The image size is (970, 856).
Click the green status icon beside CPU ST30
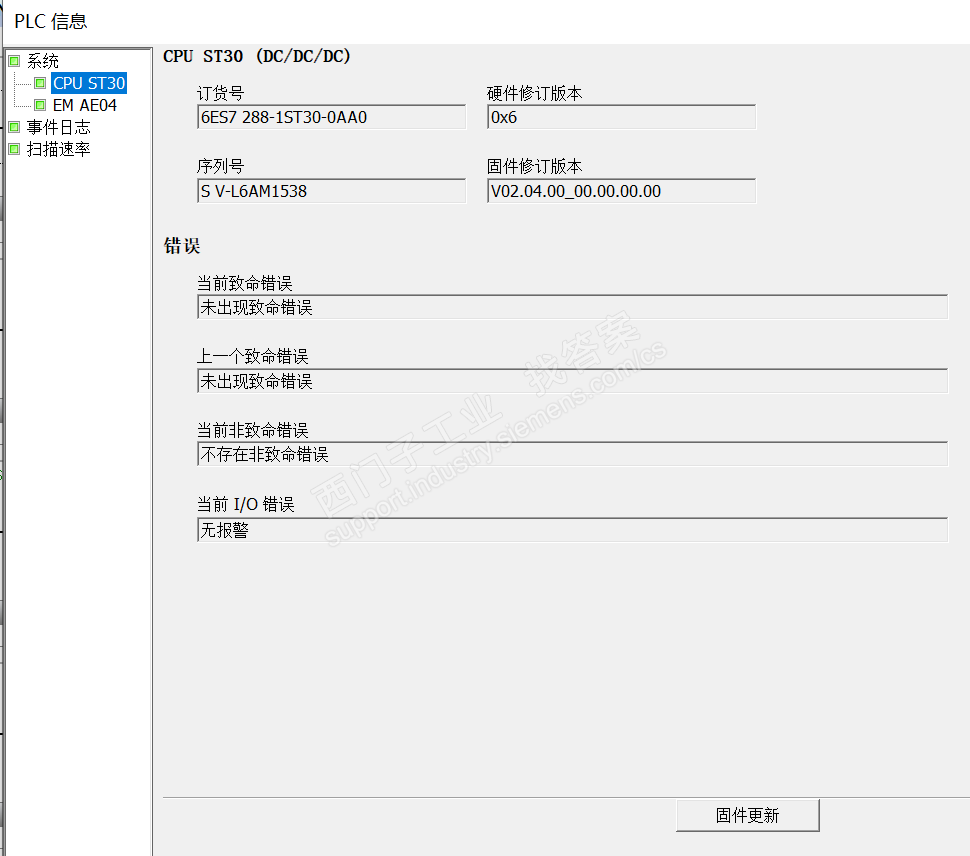coord(40,83)
